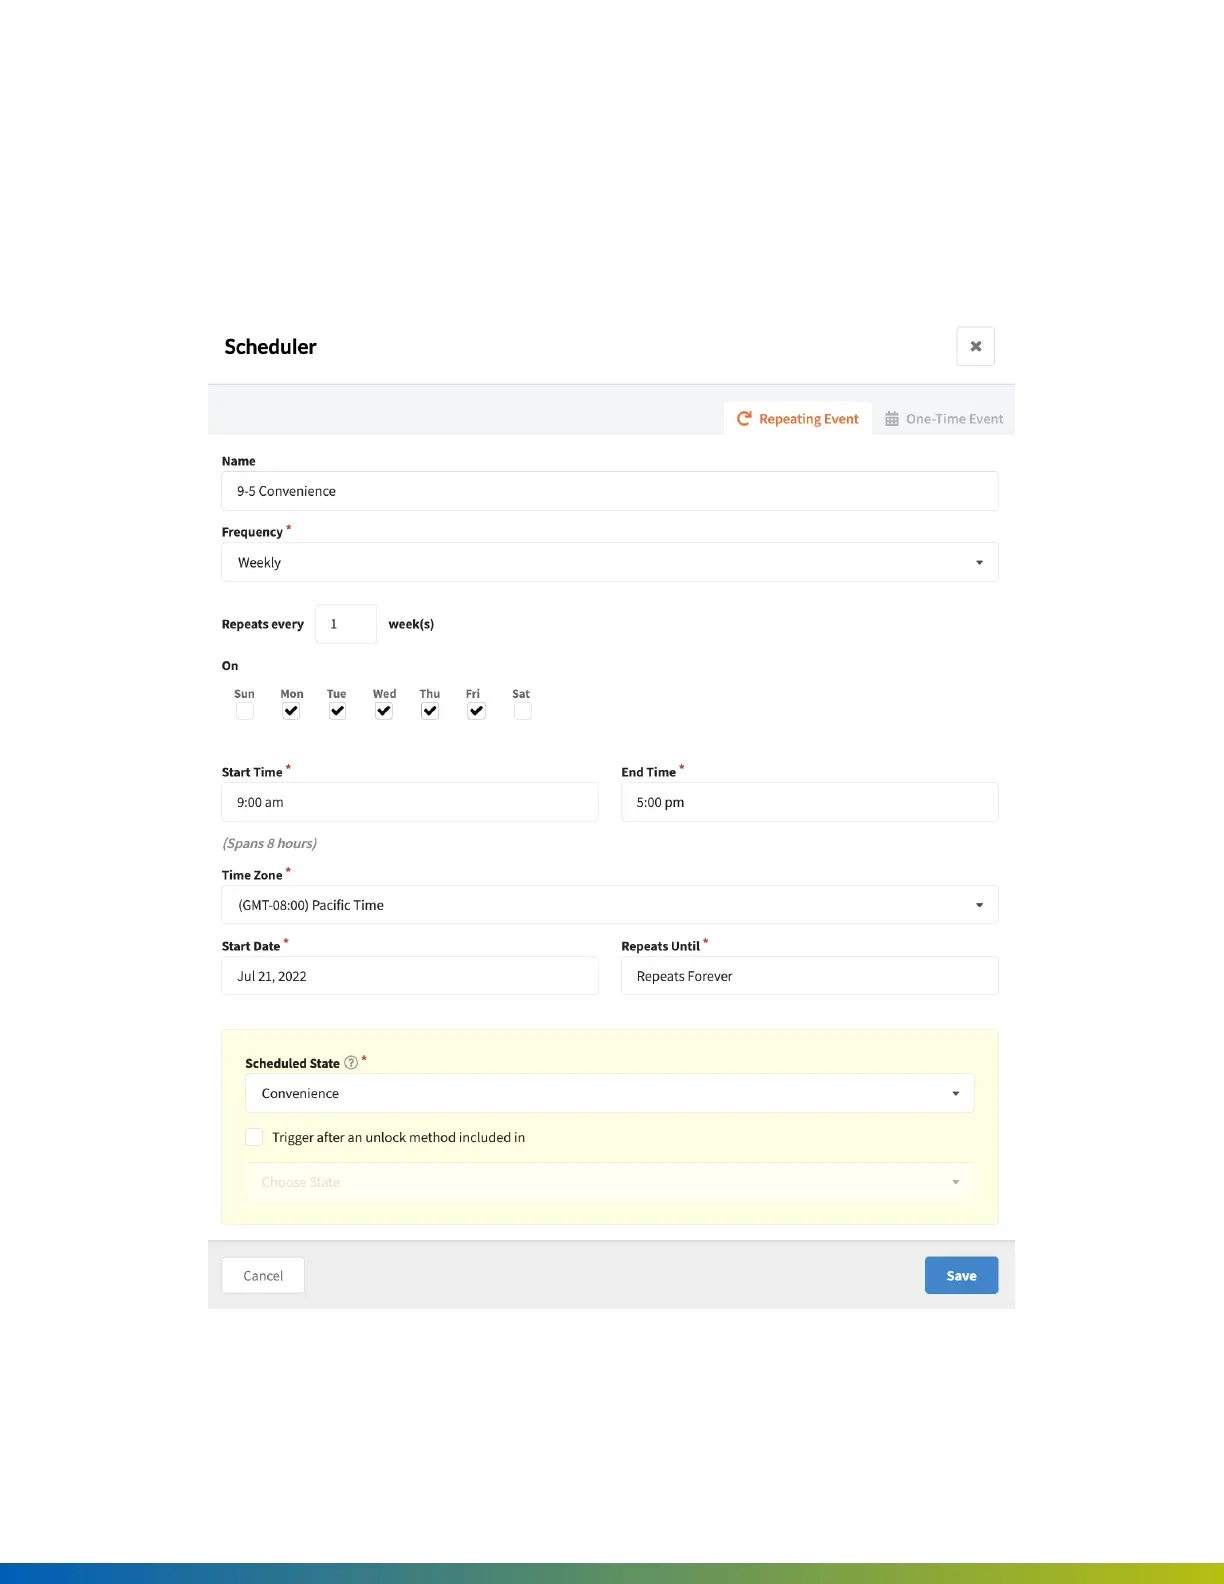Edit the Repeats every number field
This screenshot has width=1224, height=1584.
coord(346,624)
